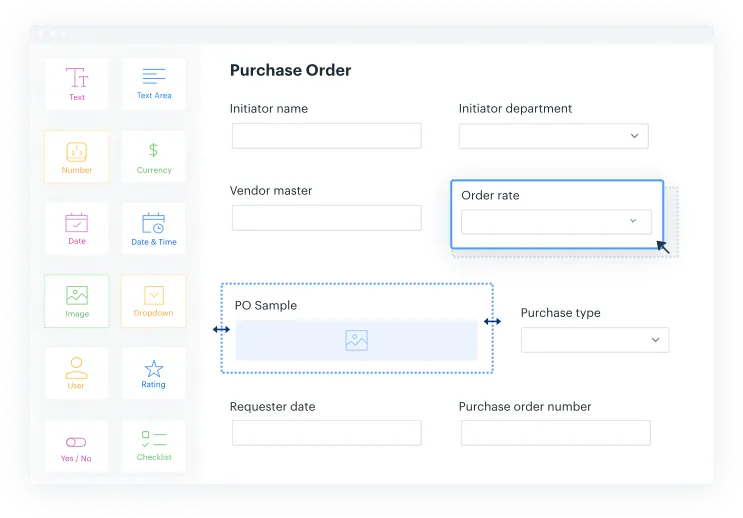This screenshot has width=743, height=518.
Task: Focus the Vendor master input field
Action: [x=326, y=218]
